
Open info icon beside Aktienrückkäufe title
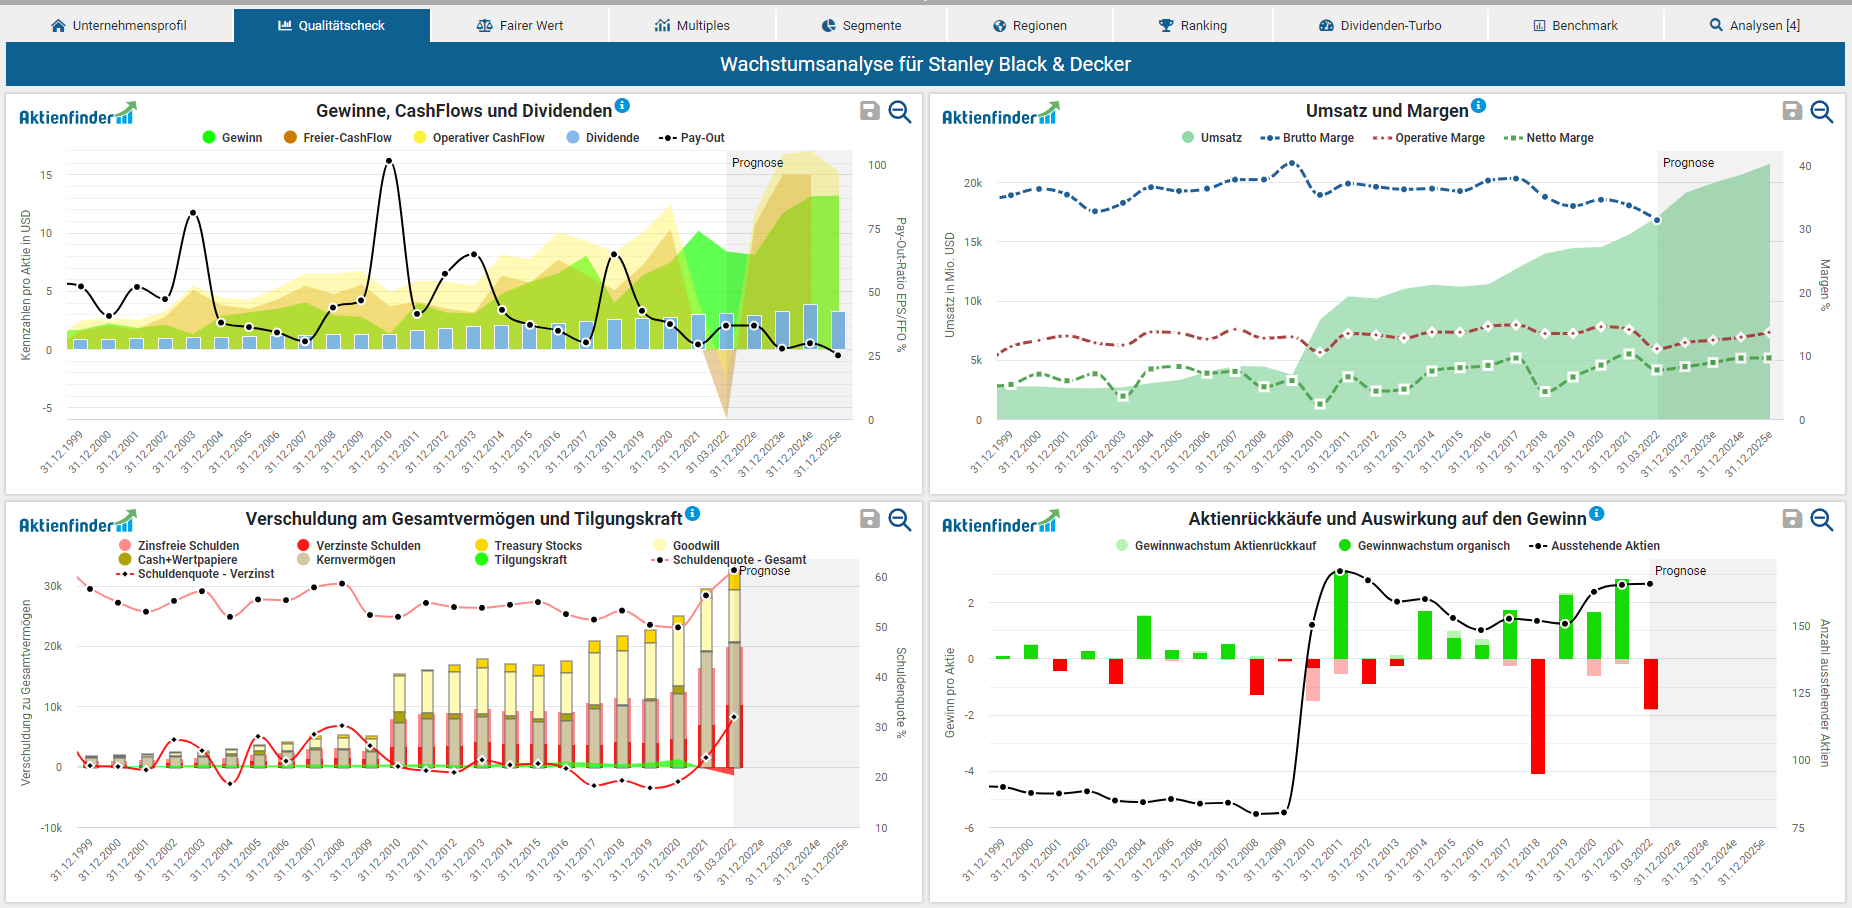click(1597, 514)
